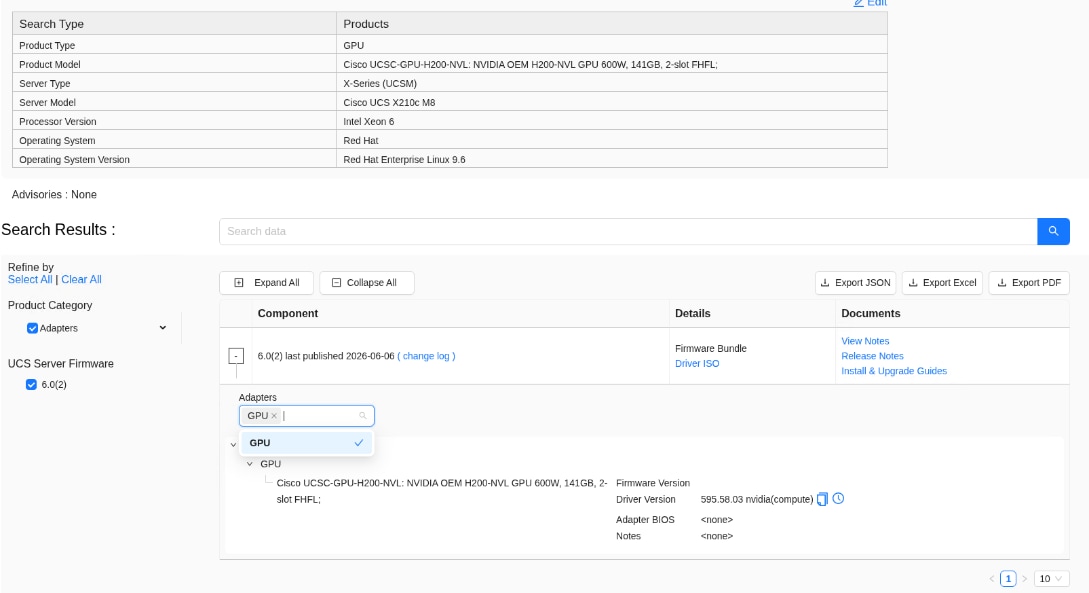Click in the Adapters filter combo box
Viewport: 1089px width, 593px height.
pos(306,416)
